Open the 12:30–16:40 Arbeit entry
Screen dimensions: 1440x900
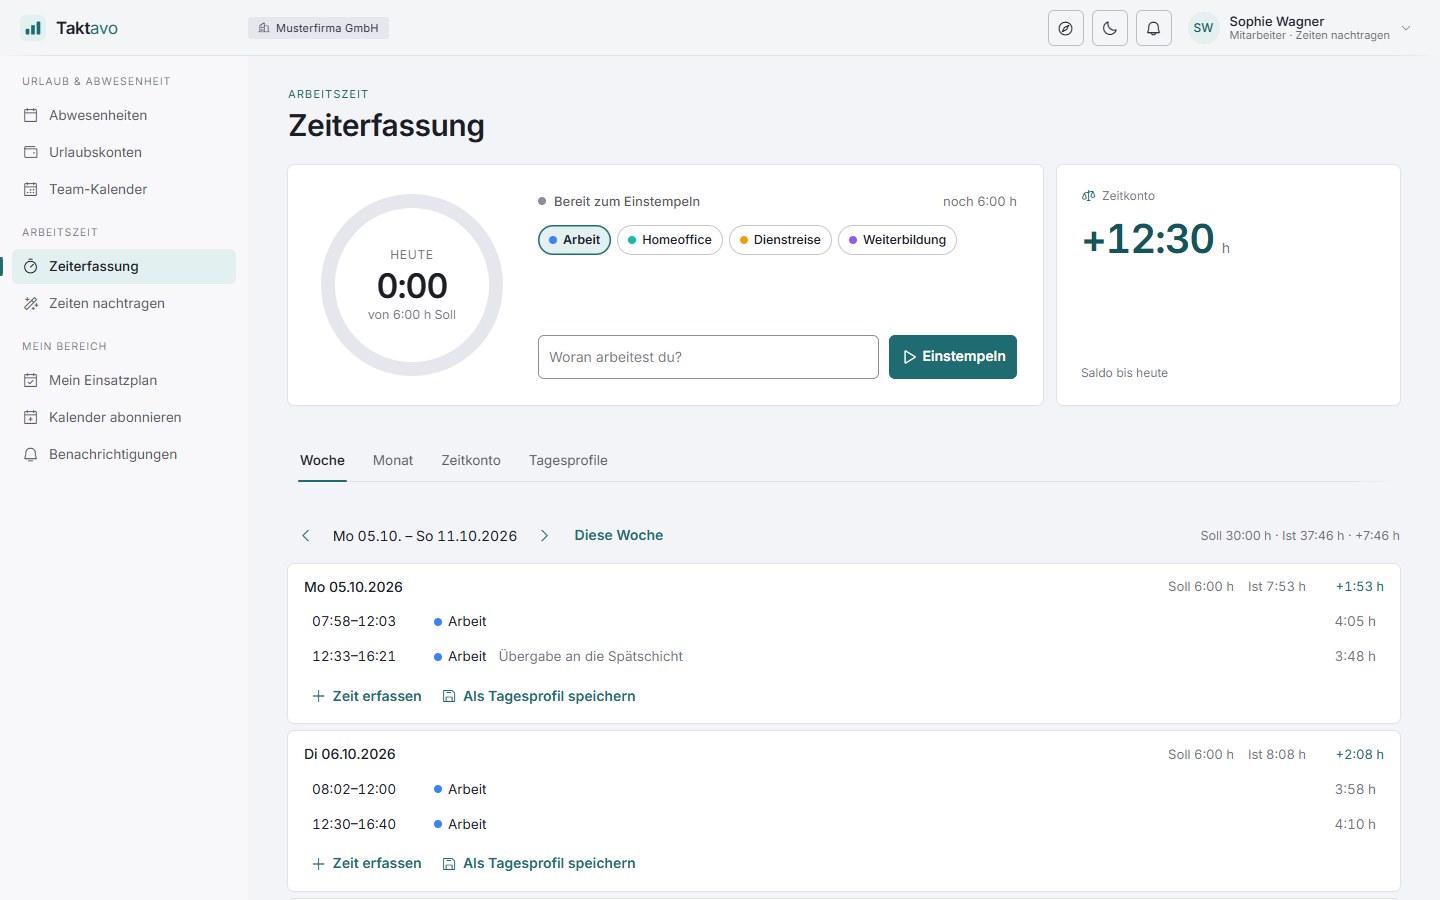tap(844, 824)
